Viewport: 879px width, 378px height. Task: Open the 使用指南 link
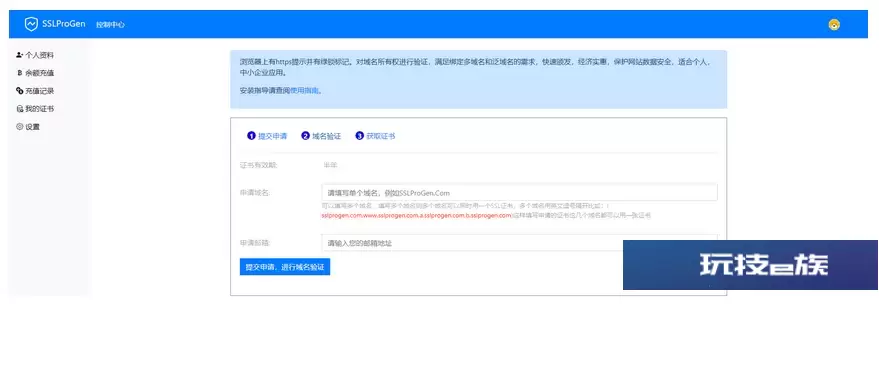click(x=304, y=90)
